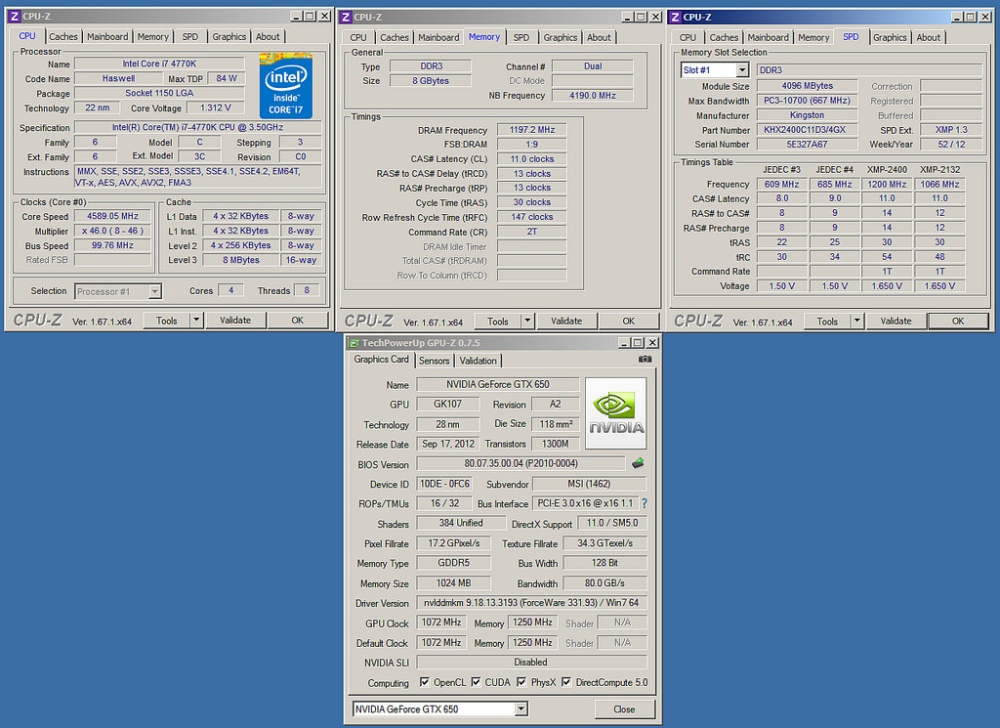Toggle the CUDA checkbox
Screen dimensions: 1000x728
coord(476,682)
